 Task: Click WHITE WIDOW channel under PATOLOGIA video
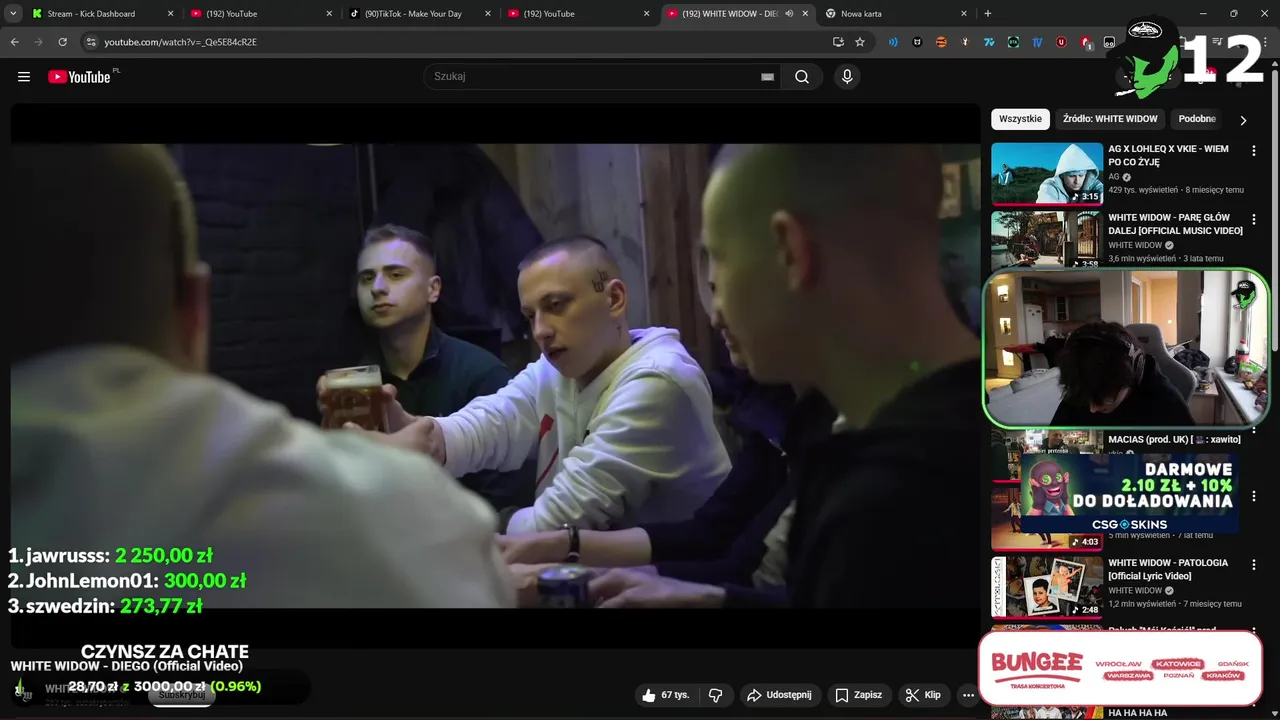1135,591
